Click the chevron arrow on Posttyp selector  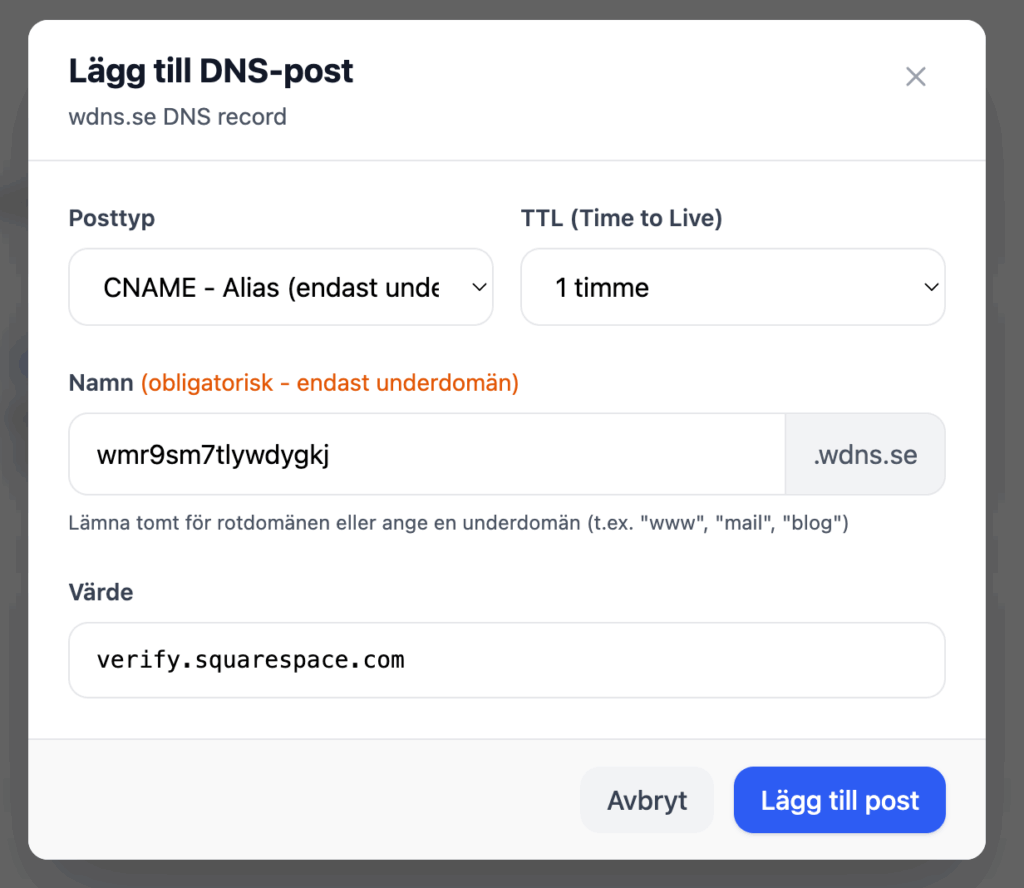pos(478,288)
